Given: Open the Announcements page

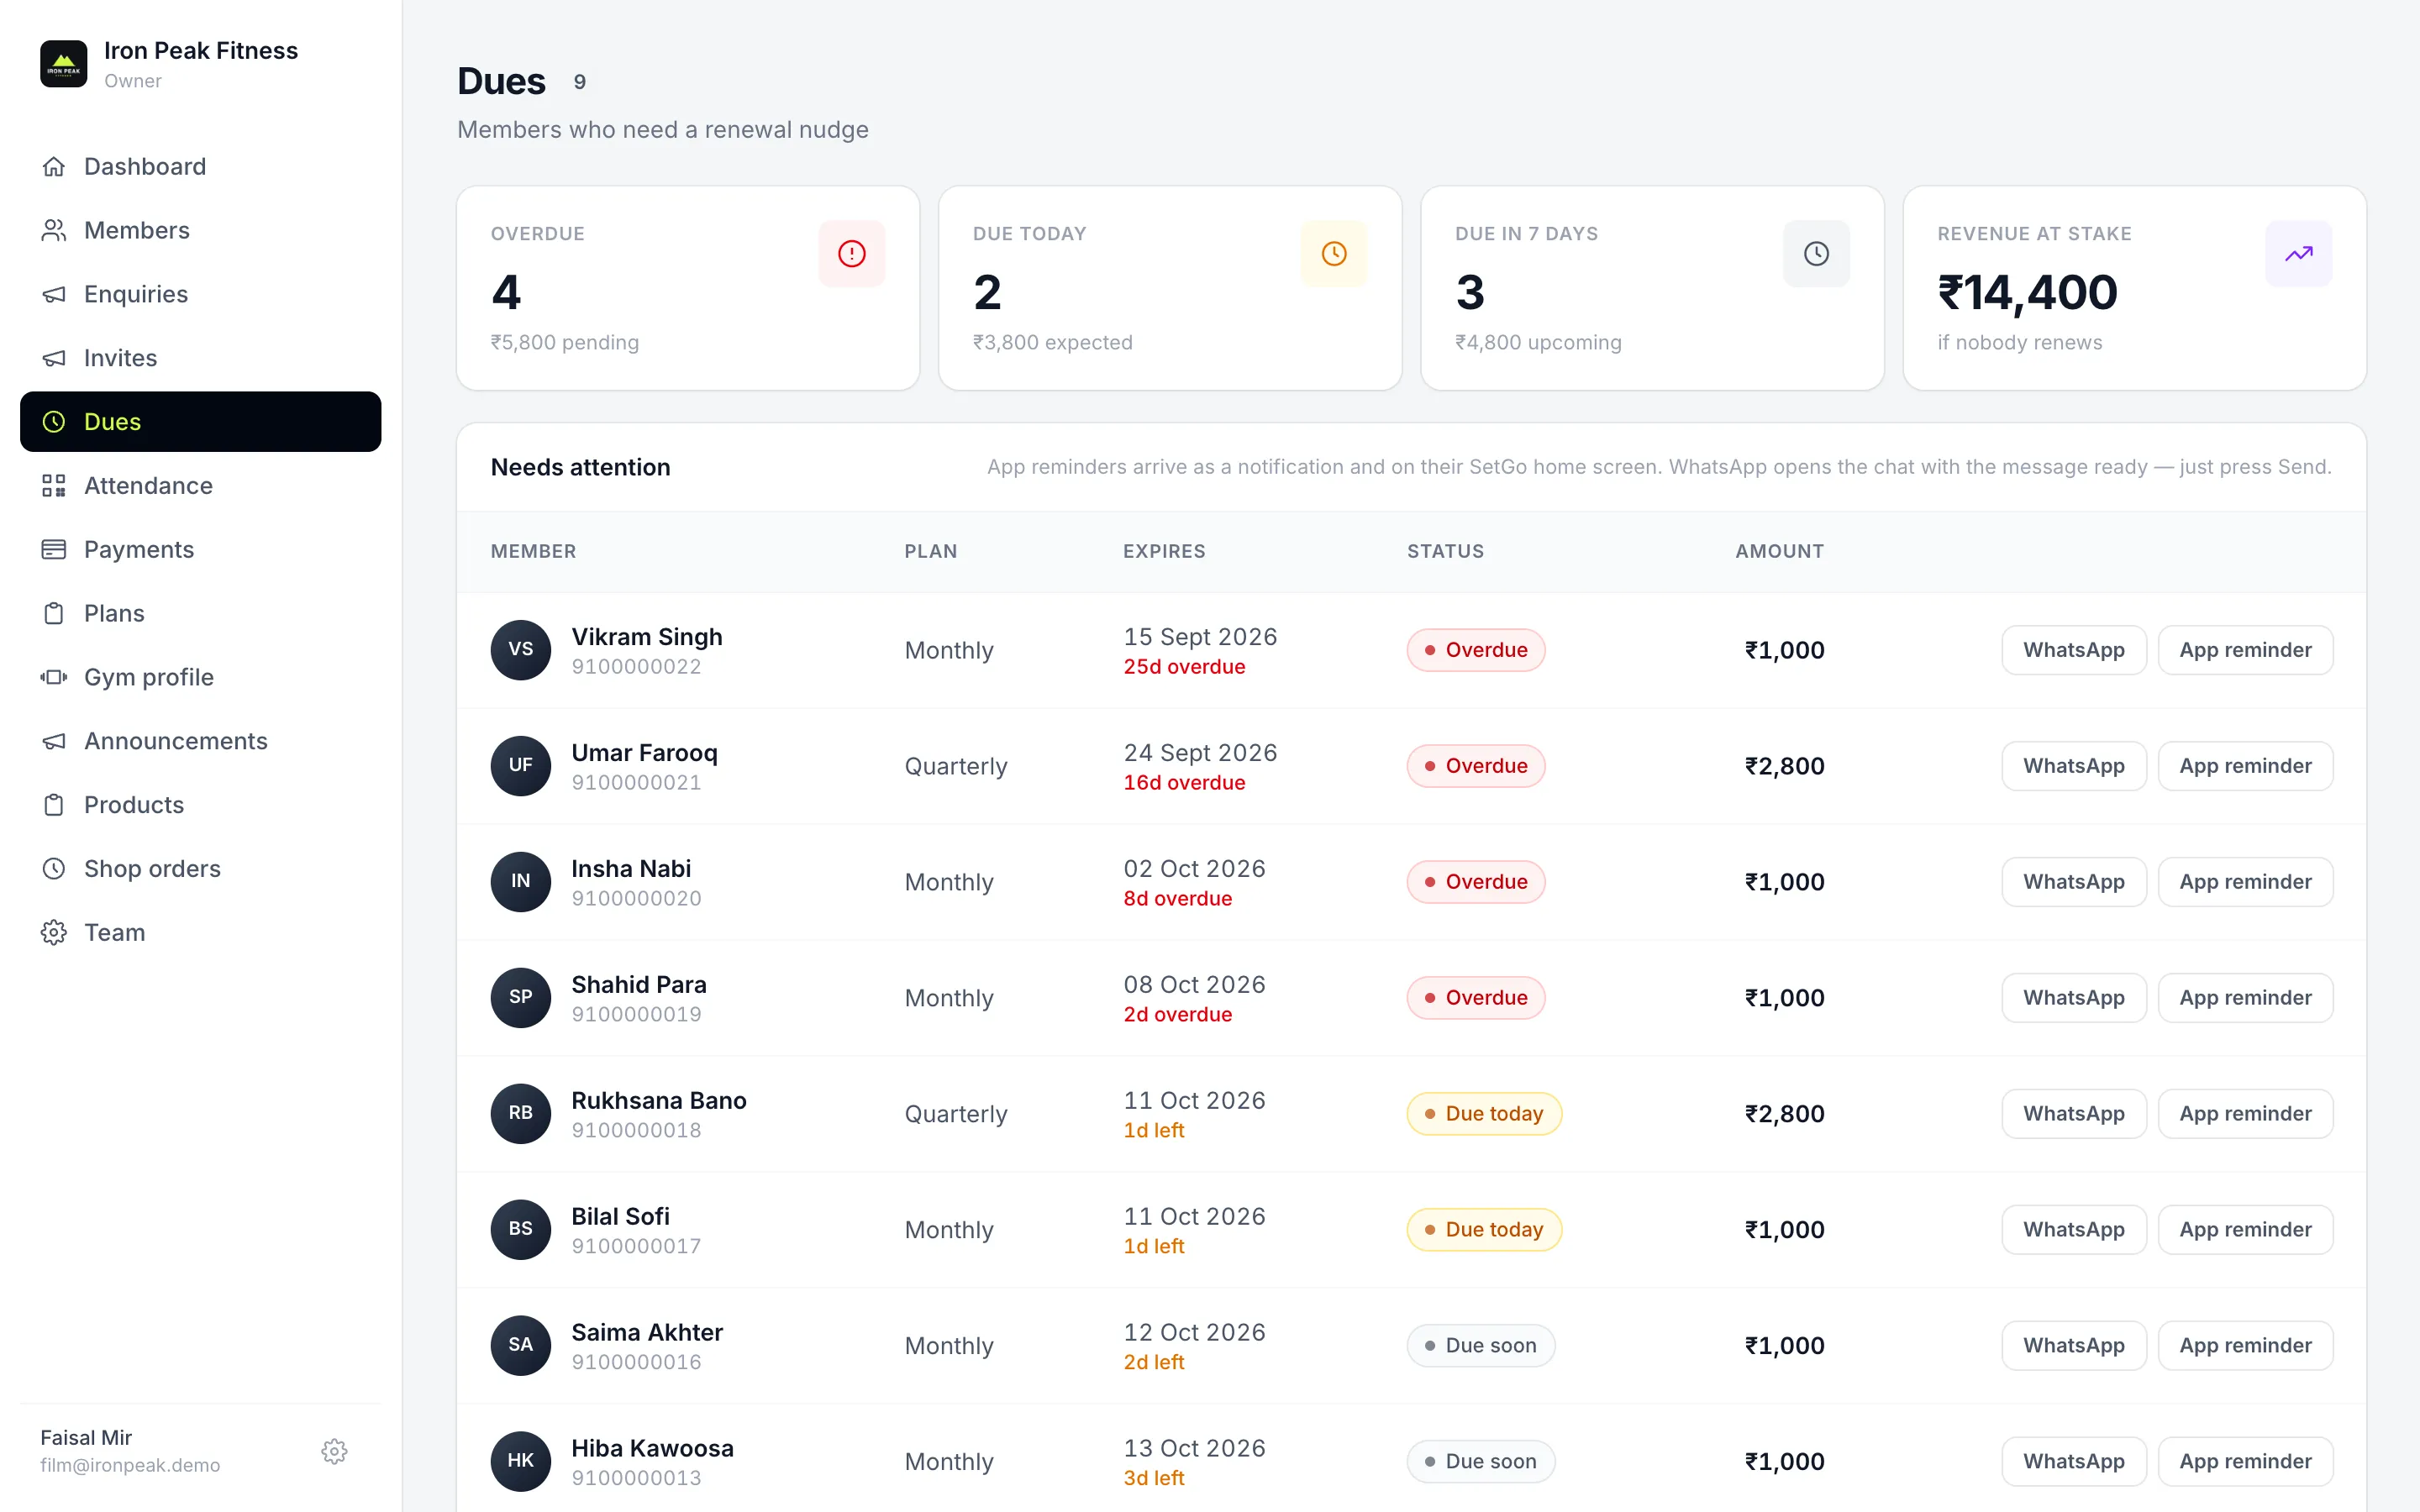Looking at the screenshot, I should (201, 741).
